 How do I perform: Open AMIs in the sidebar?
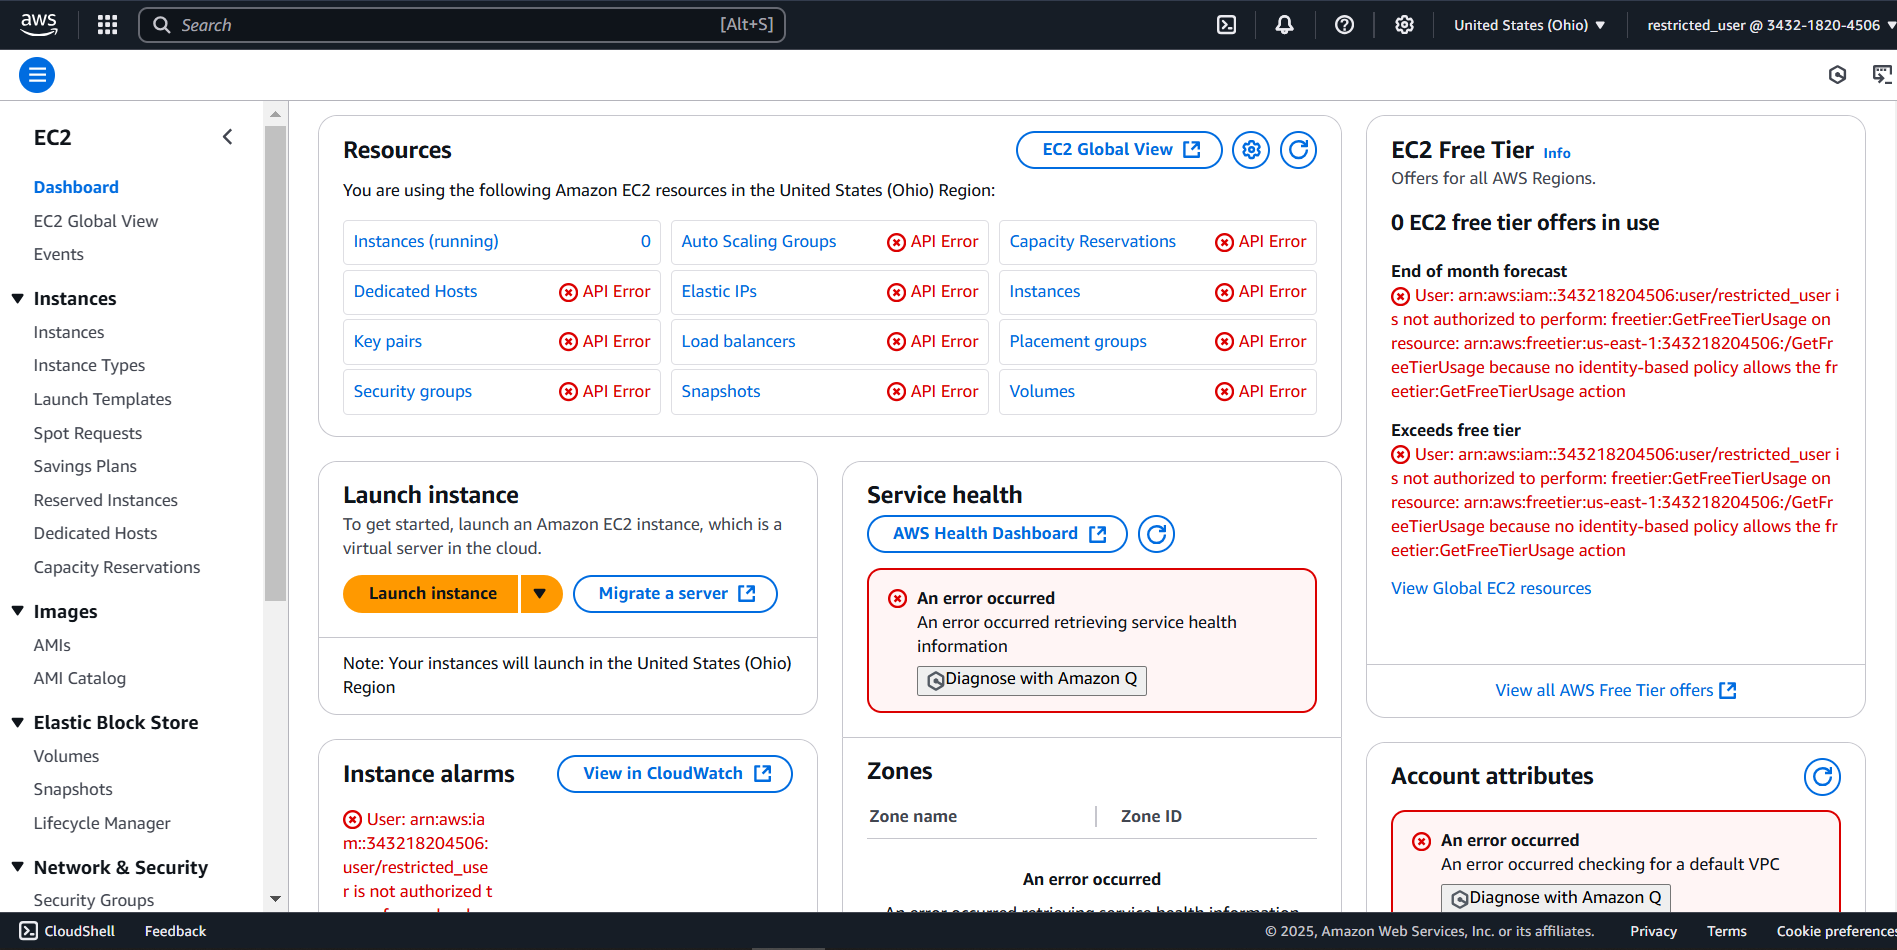point(52,645)
